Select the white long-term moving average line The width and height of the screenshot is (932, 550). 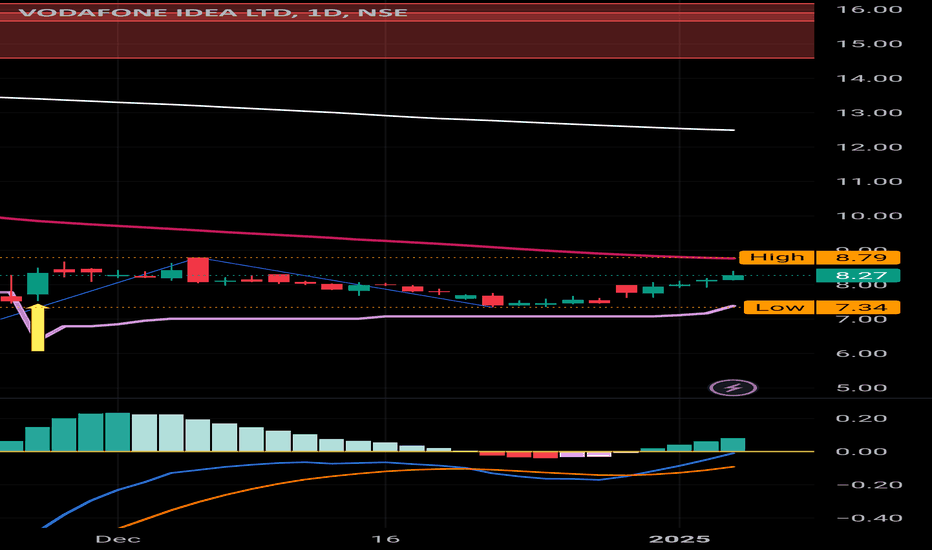369,113
